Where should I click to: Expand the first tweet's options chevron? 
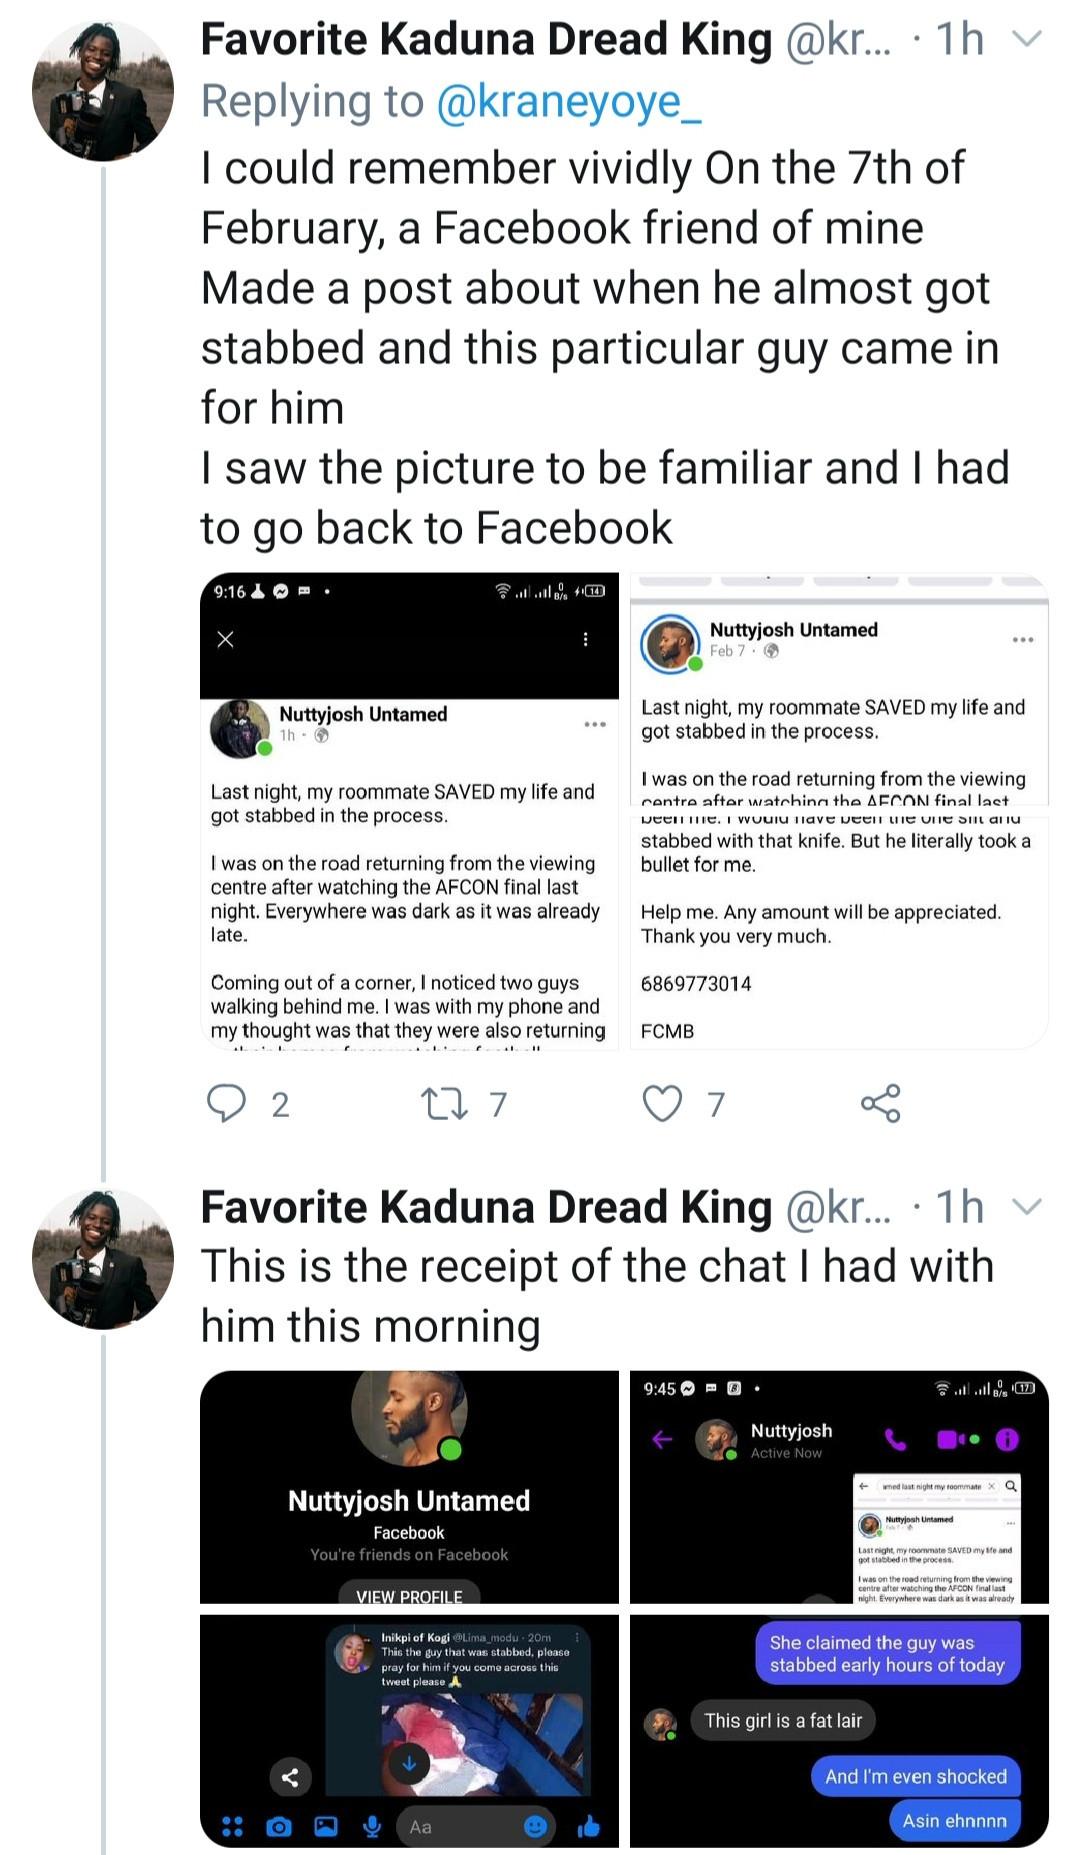pyautogui.click(x=1027, y=39)
